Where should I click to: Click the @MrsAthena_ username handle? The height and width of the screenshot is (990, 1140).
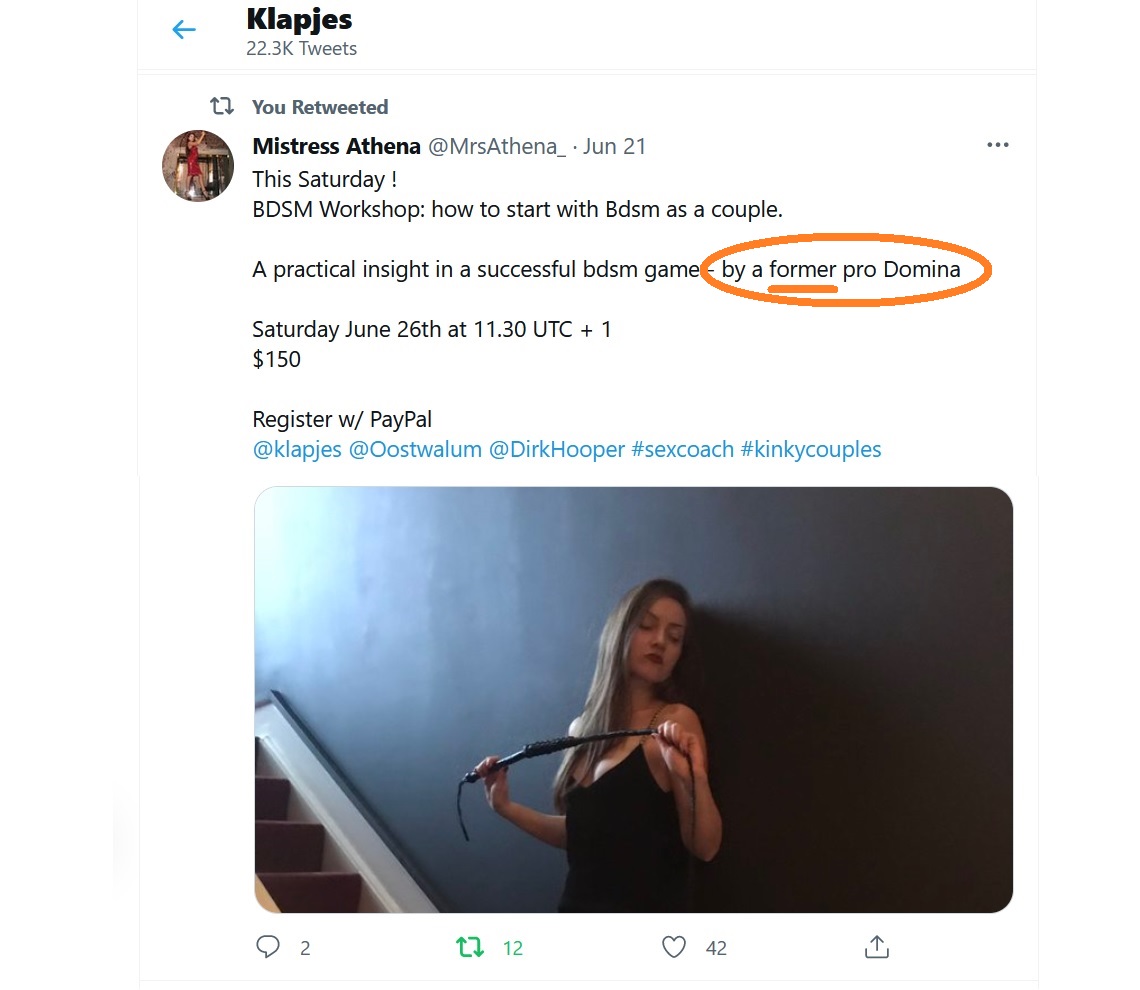(496, 146)
